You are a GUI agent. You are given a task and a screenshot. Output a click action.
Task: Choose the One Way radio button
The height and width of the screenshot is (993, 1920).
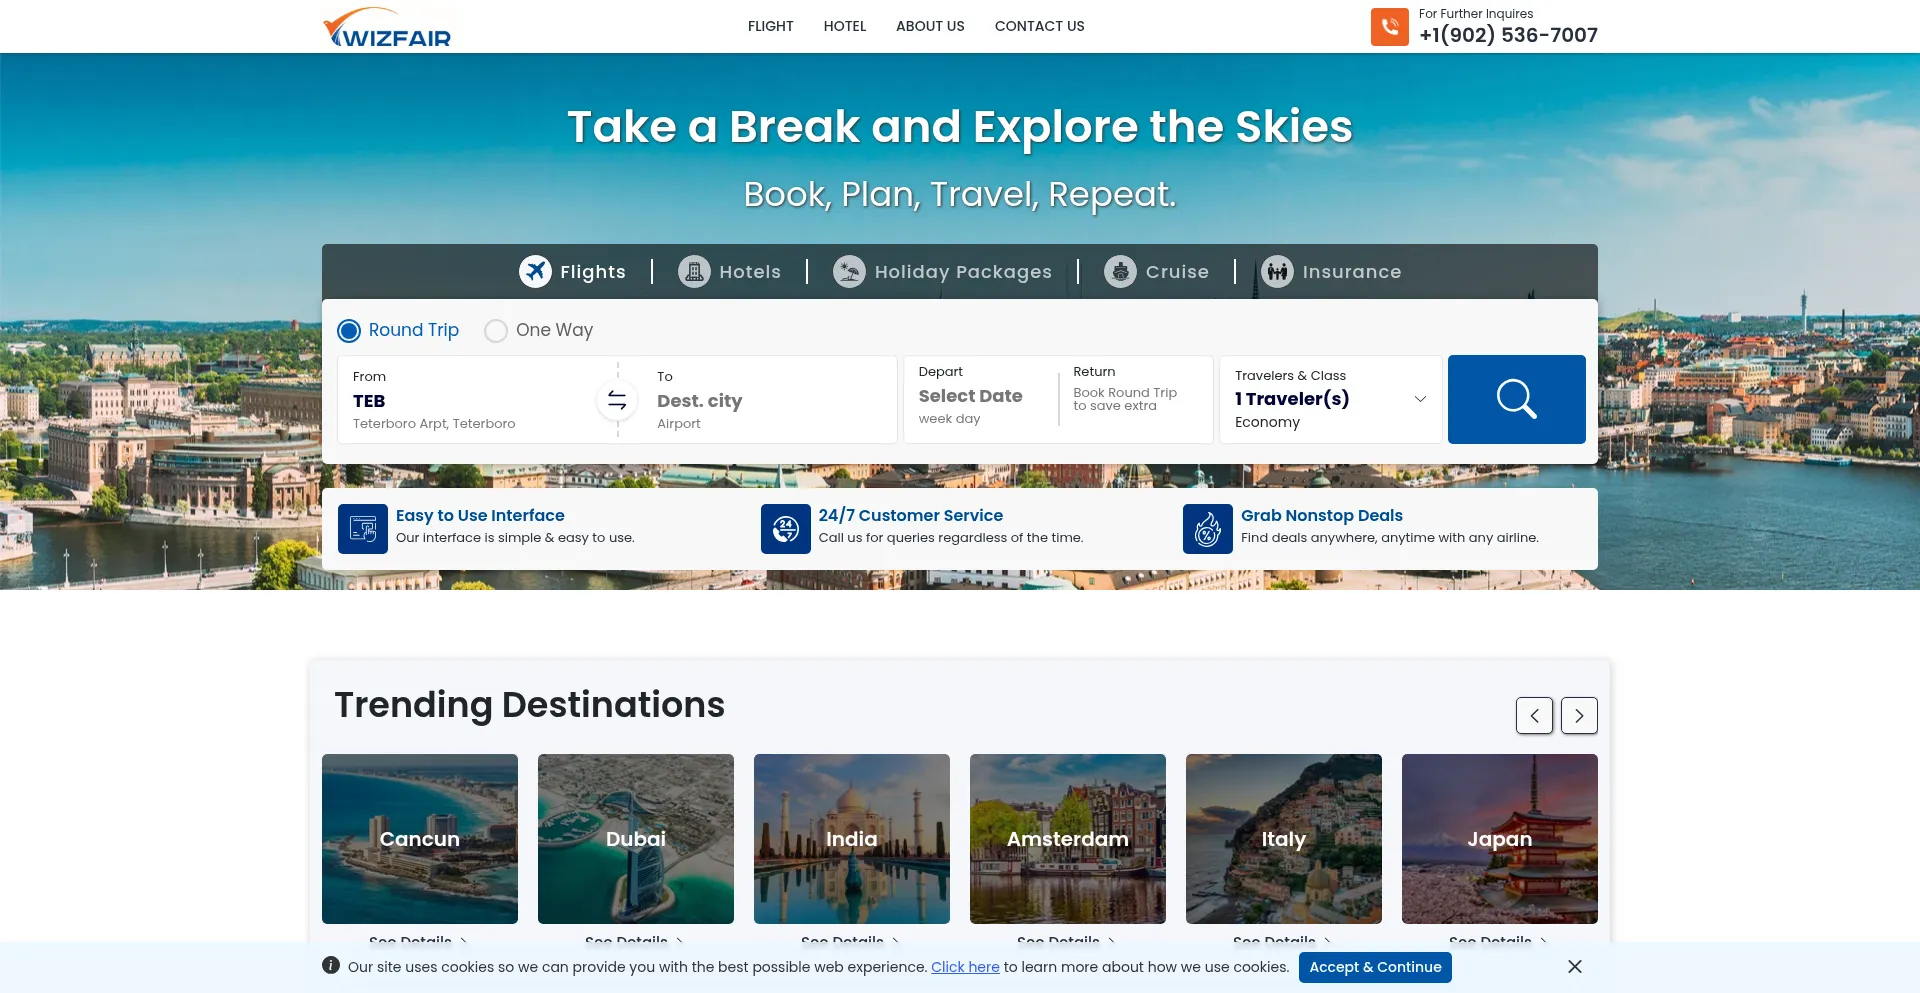point(496,331)
